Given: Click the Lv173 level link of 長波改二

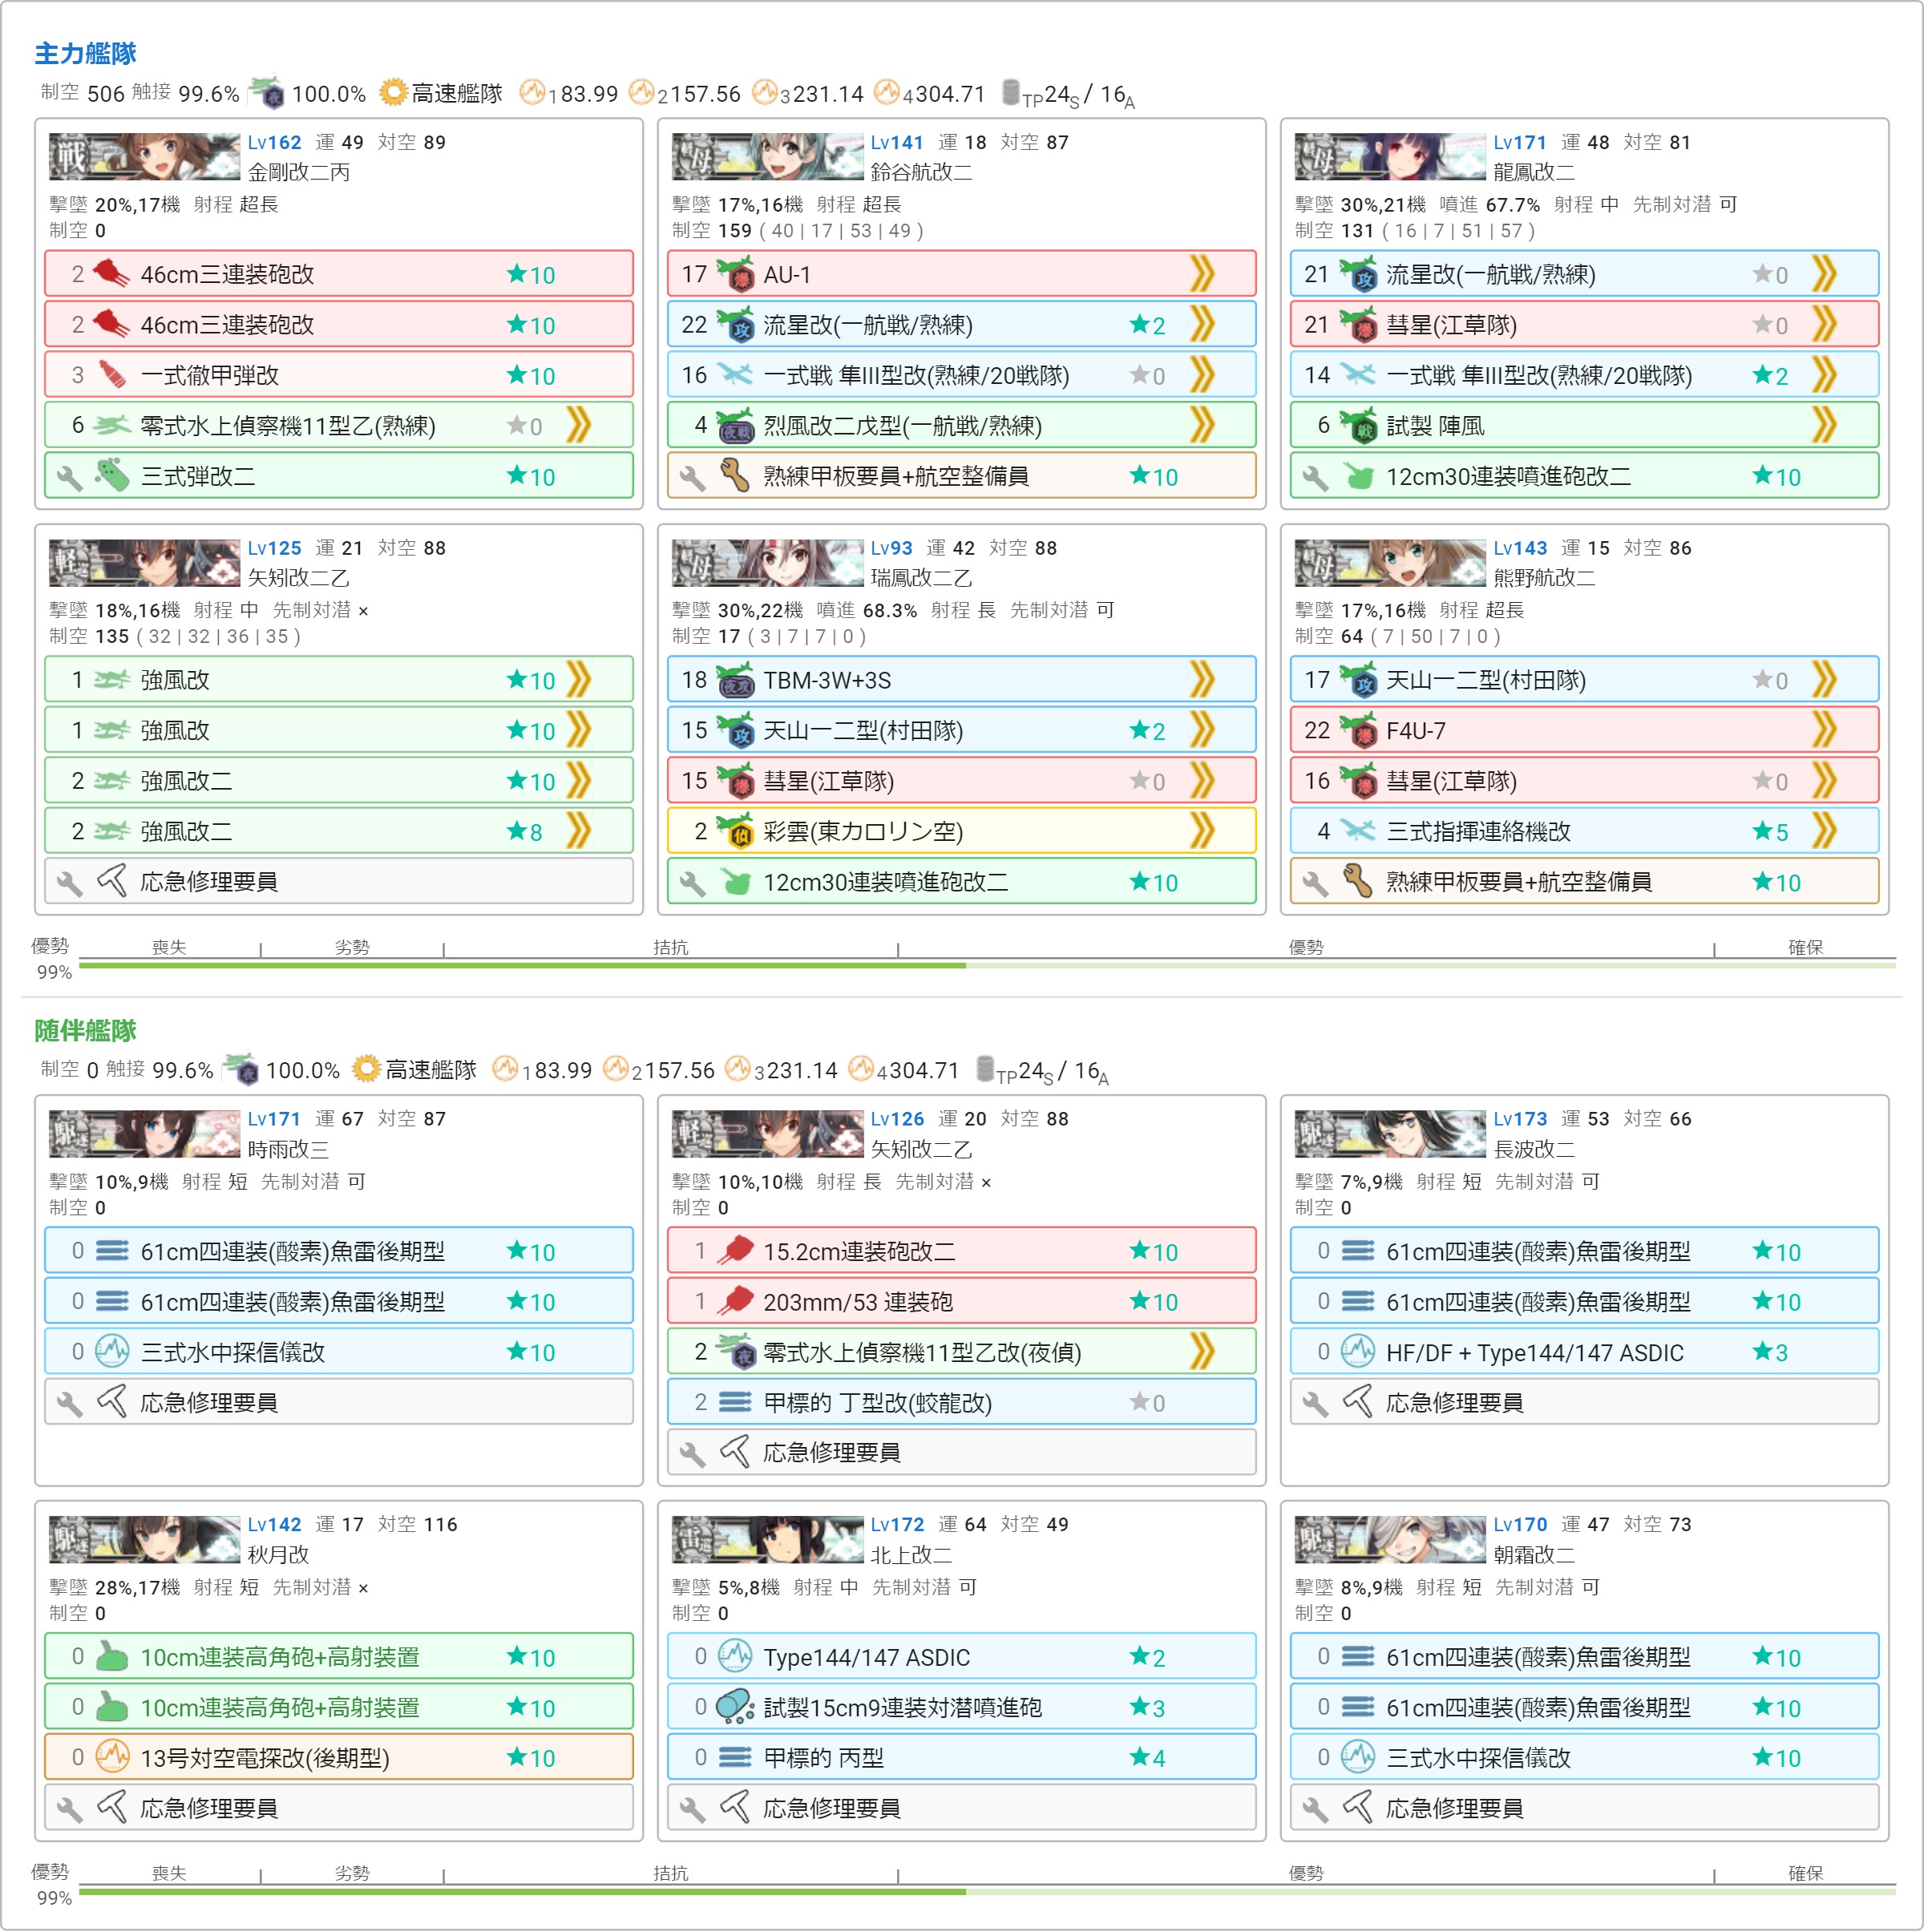Looking at the screenshot, I should coord(1520,1119).
